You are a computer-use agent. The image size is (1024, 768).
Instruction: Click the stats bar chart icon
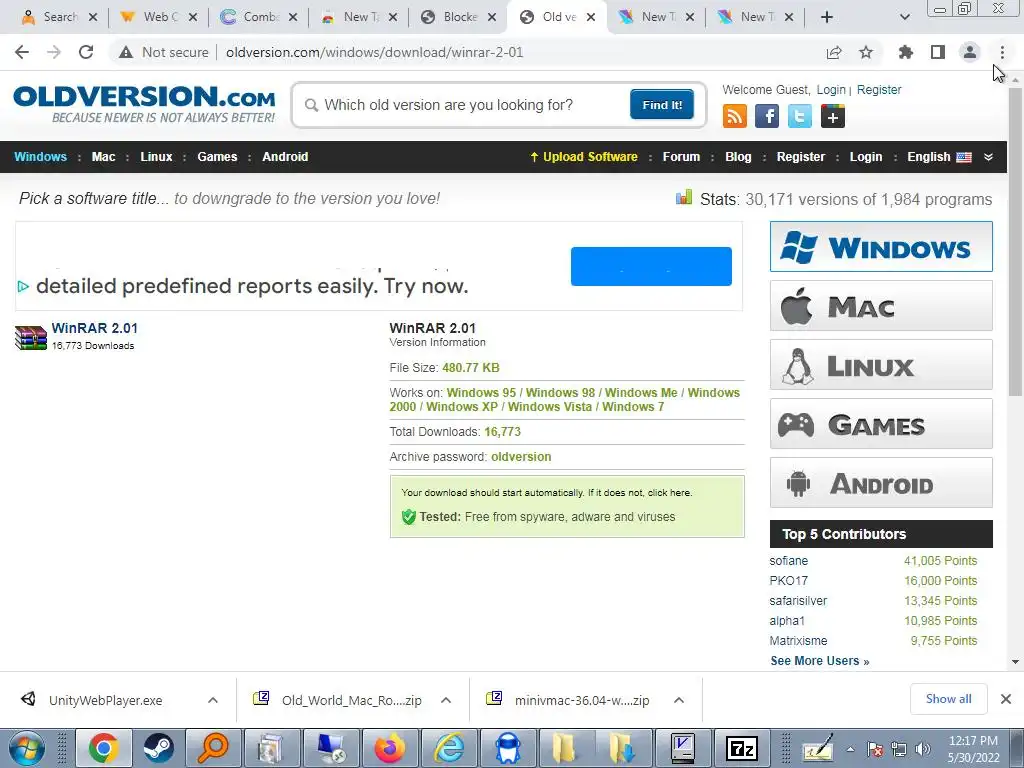(x=684, y=197)
